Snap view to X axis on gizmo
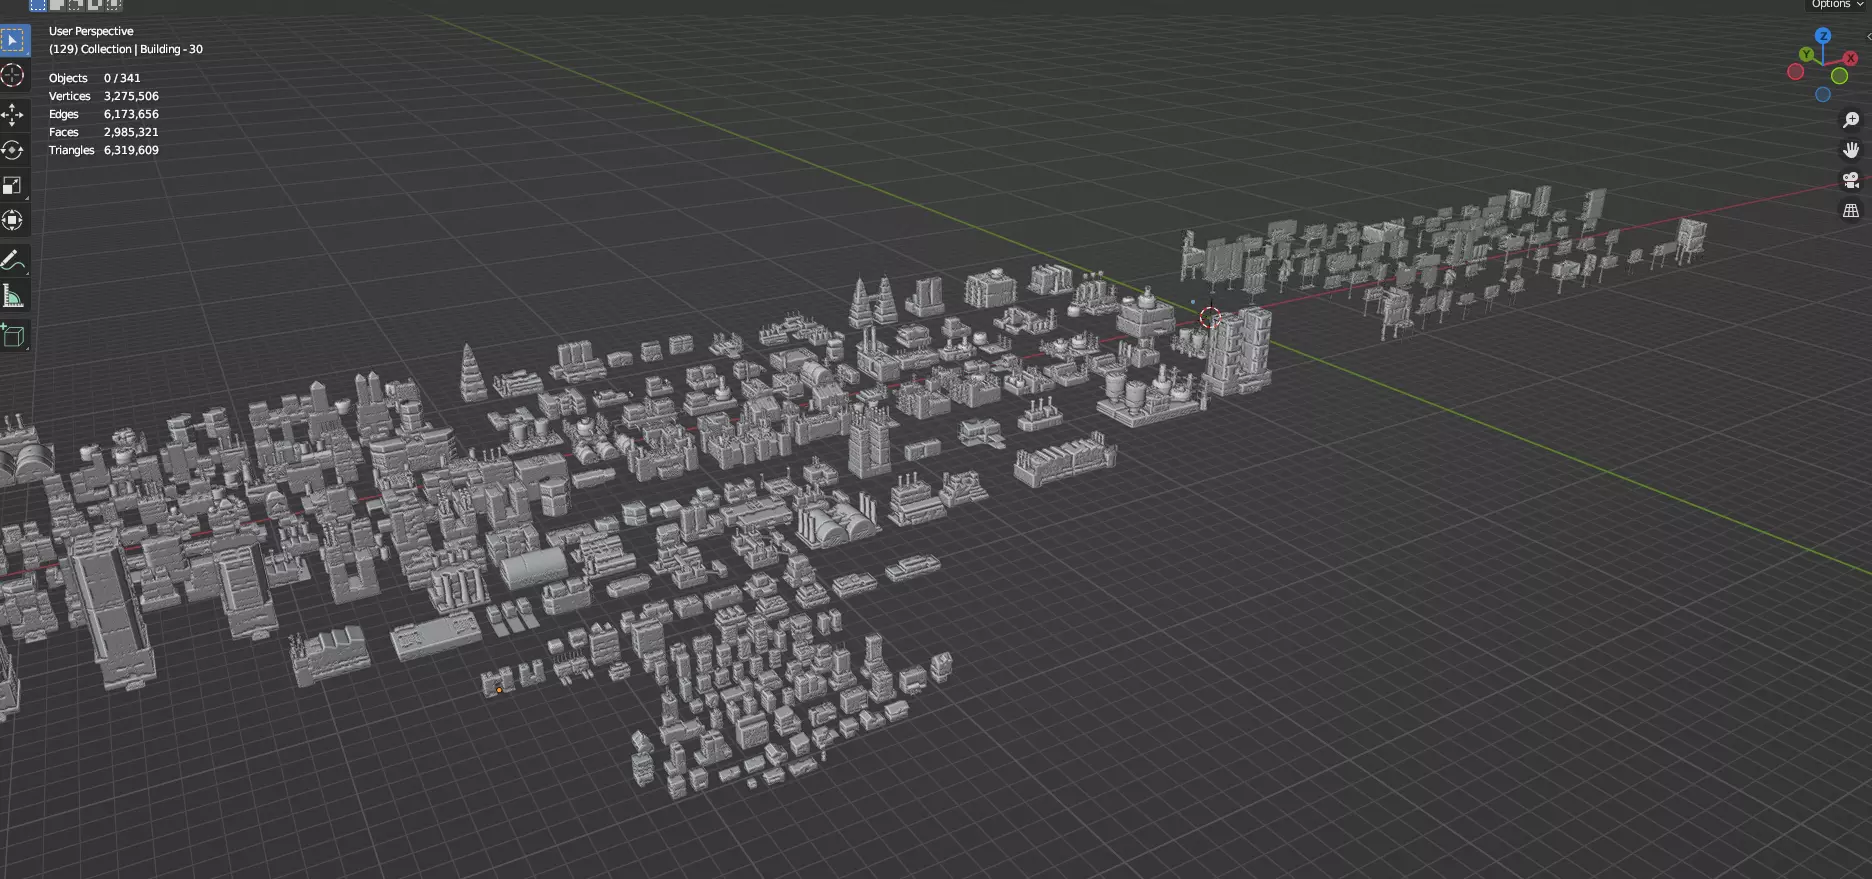This screenshot has width=1872, height=879. tap(1851, 59)
